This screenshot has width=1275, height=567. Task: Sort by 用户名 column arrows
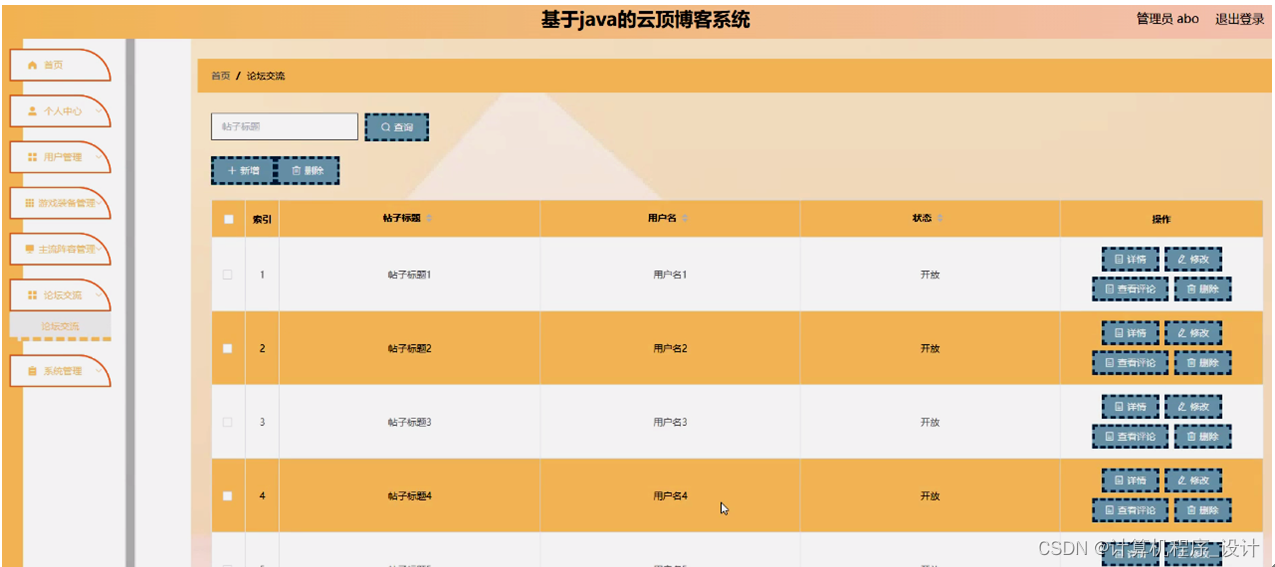[x=686, y=218]
